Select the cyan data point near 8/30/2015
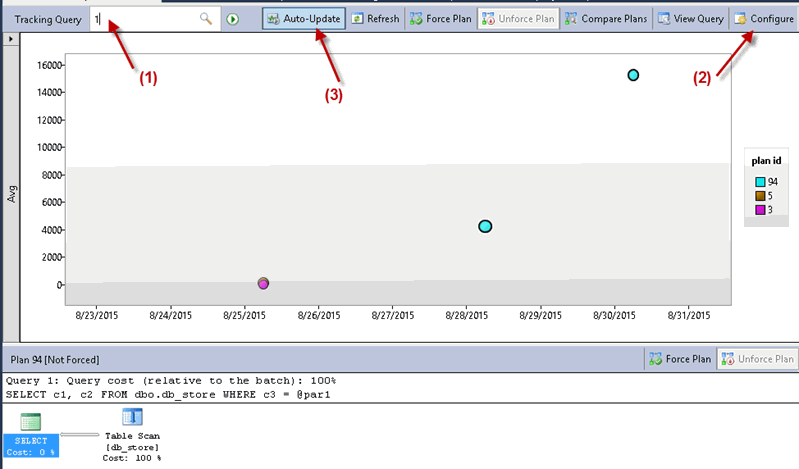This screenshot has height=469, width=799. (x=633, y=75)
